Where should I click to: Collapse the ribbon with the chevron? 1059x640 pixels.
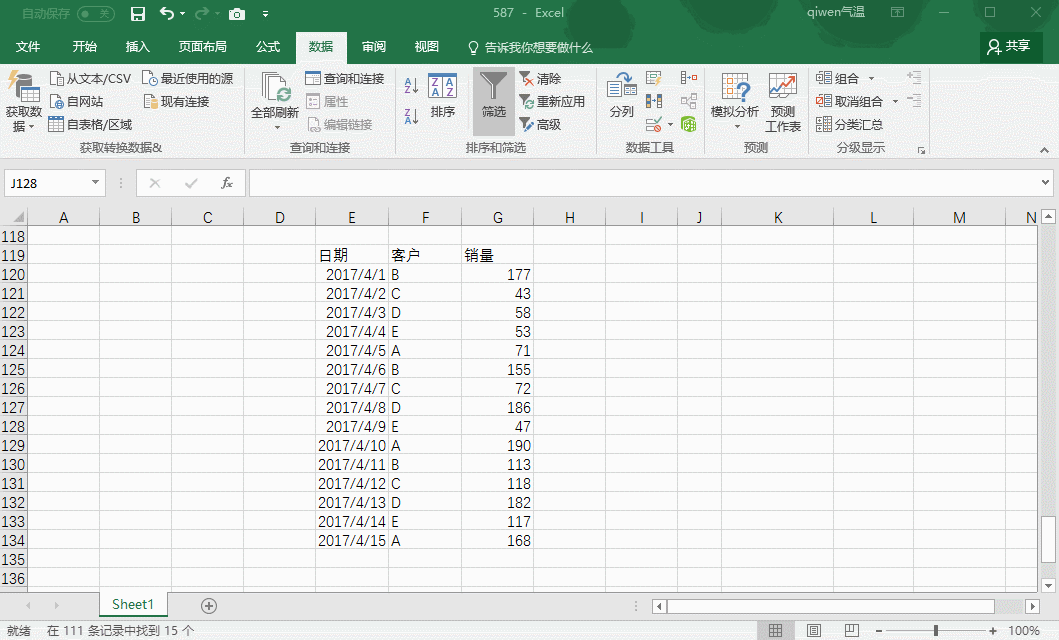pos(1044,150)
